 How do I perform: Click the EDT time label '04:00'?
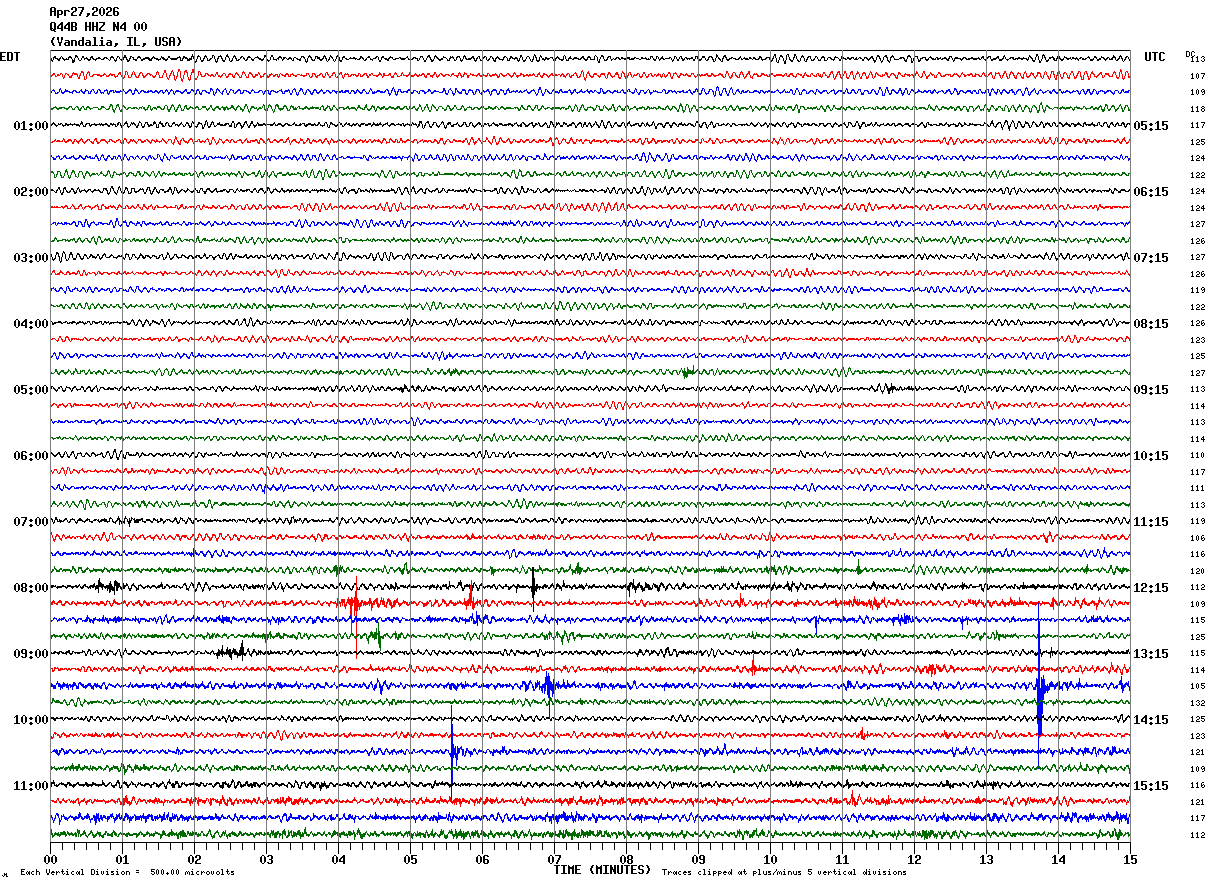(x=30, y=324)
